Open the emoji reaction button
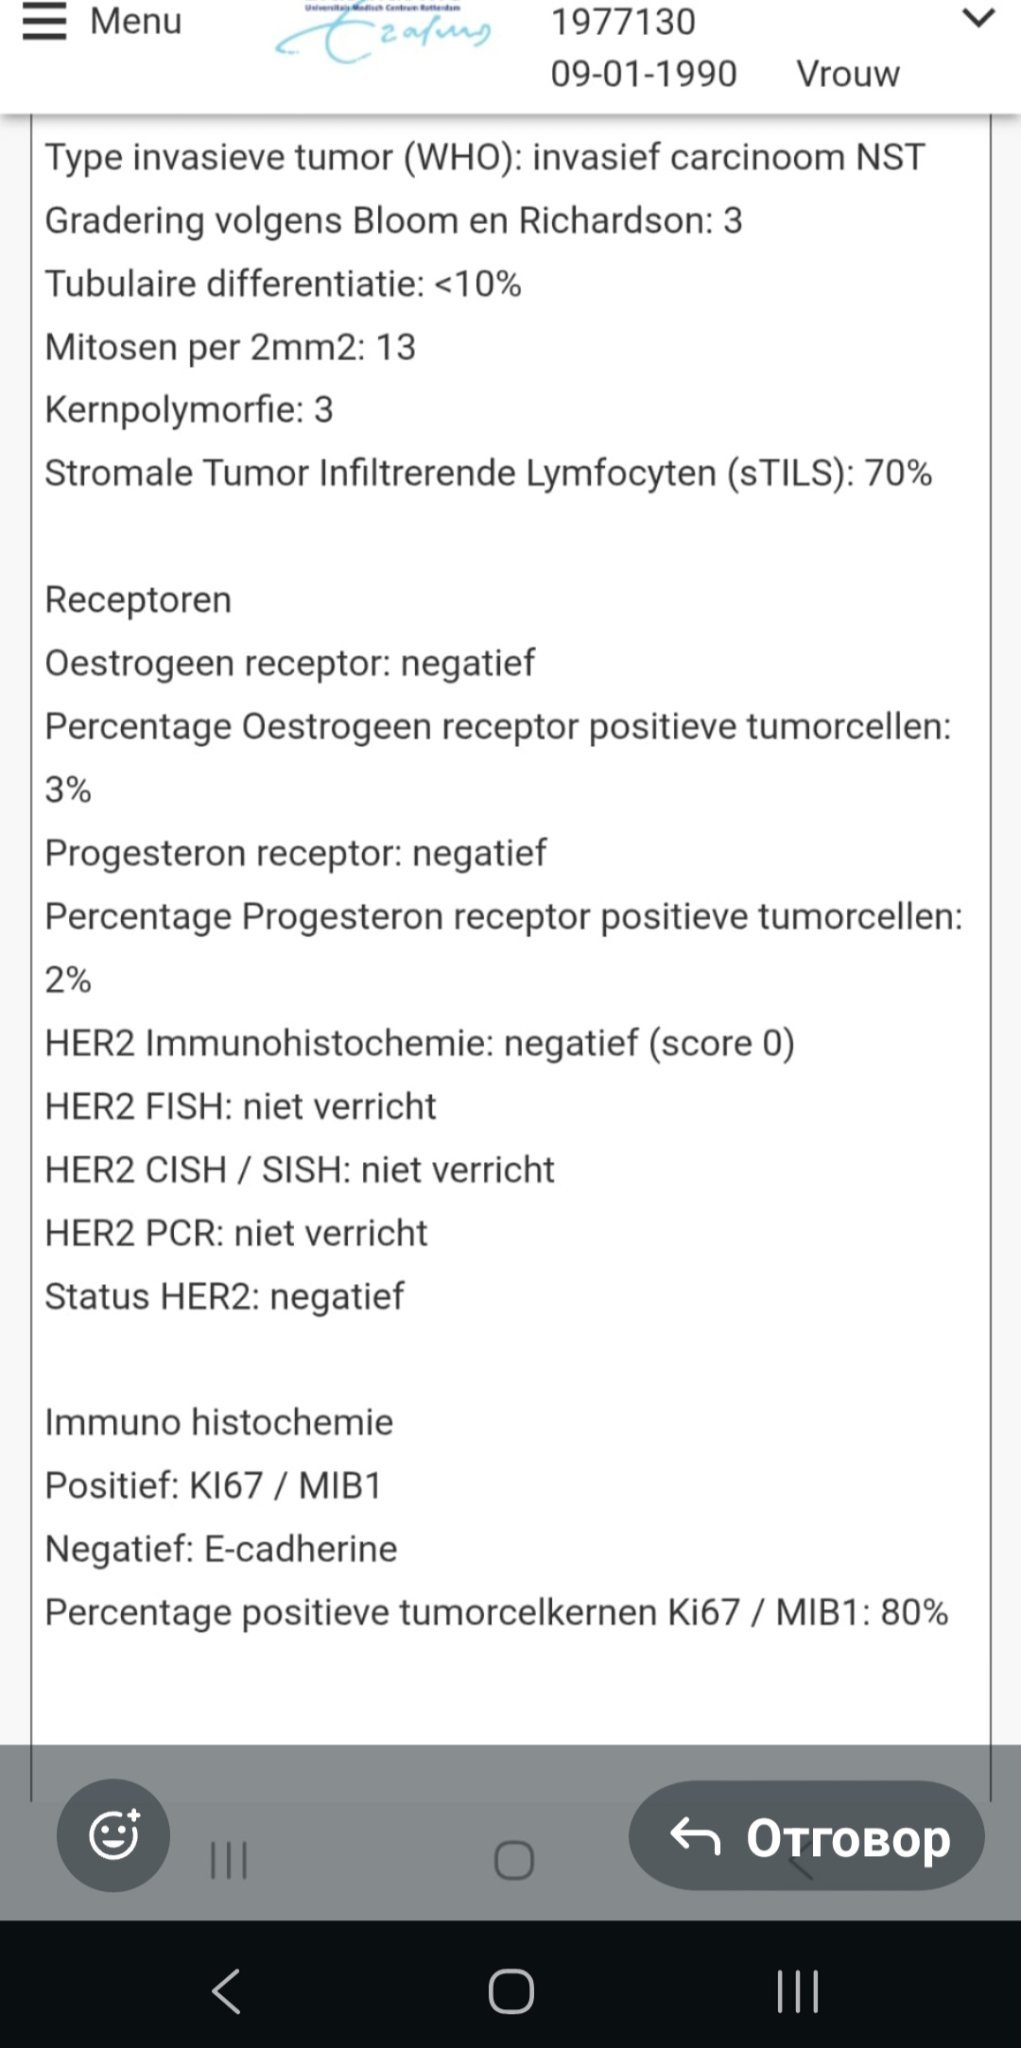Viewport: 1021px width, 2048px height. (113, 1835)
